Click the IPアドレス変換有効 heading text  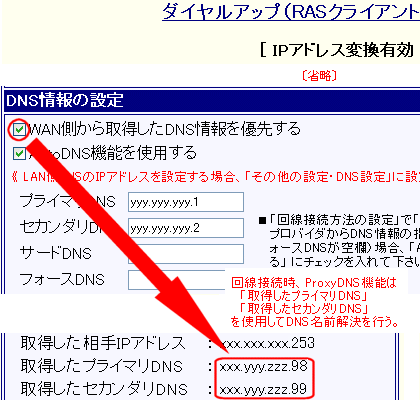point(337,51)
